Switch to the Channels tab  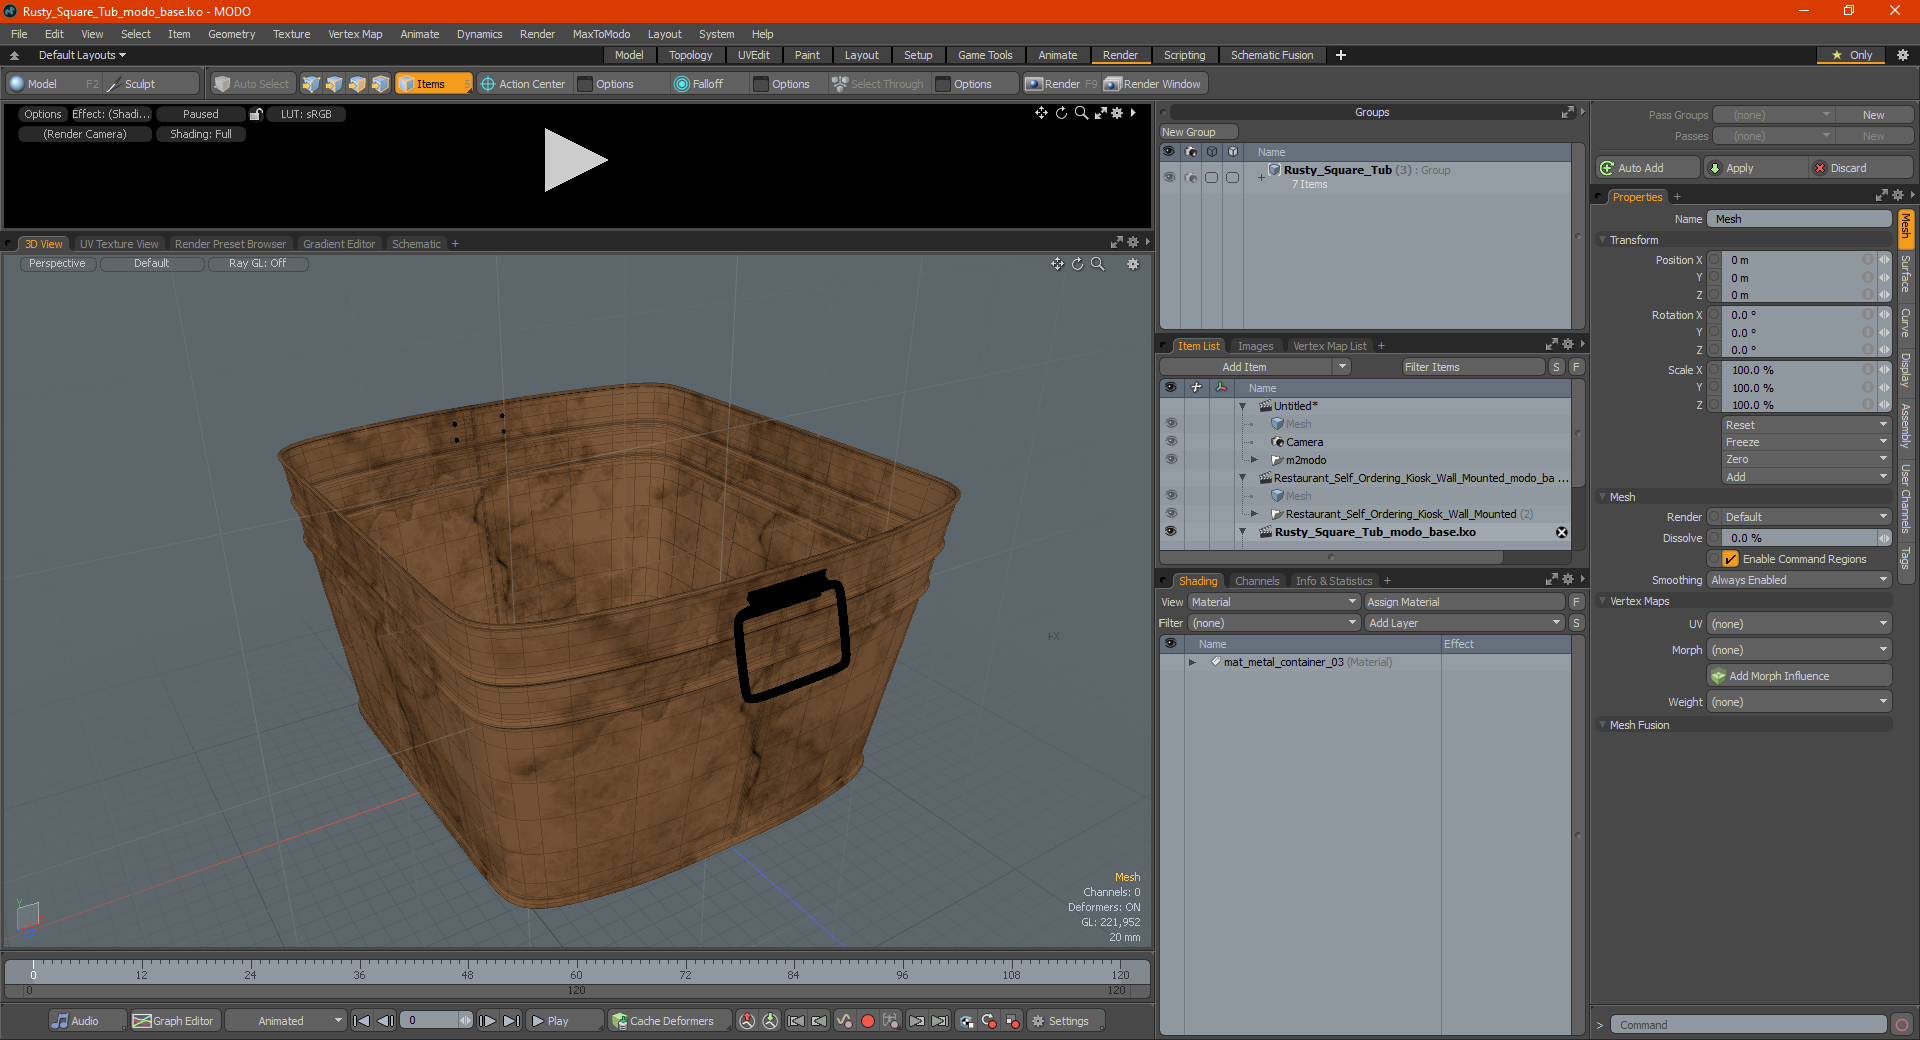point(1256,581)
